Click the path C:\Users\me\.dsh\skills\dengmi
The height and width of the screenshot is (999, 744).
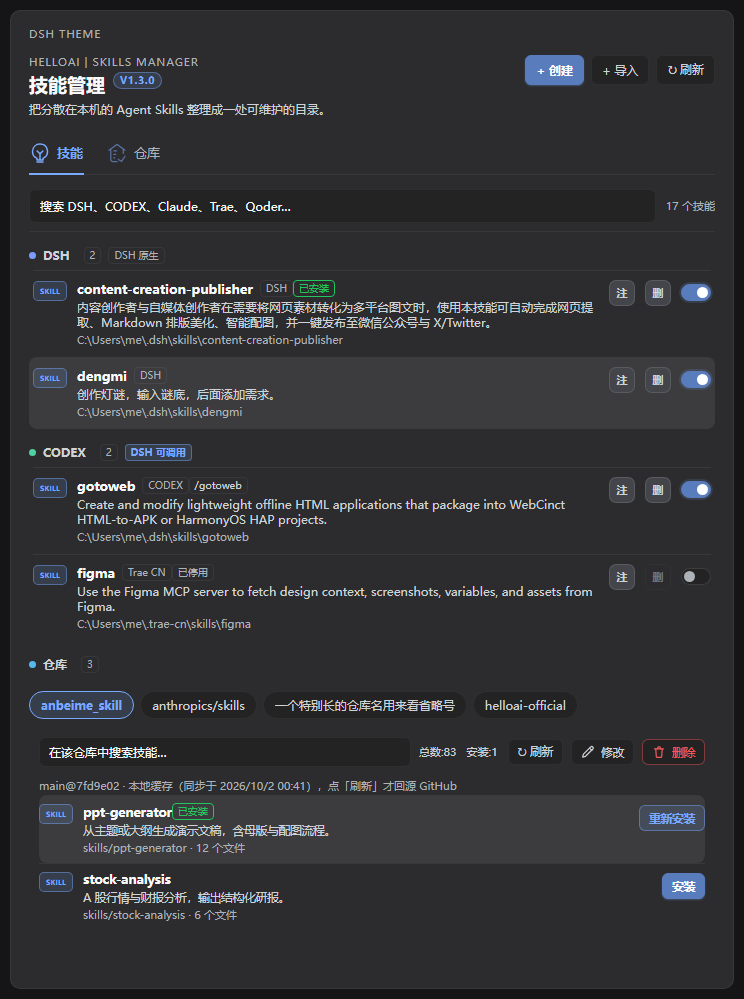coord(160,412)
